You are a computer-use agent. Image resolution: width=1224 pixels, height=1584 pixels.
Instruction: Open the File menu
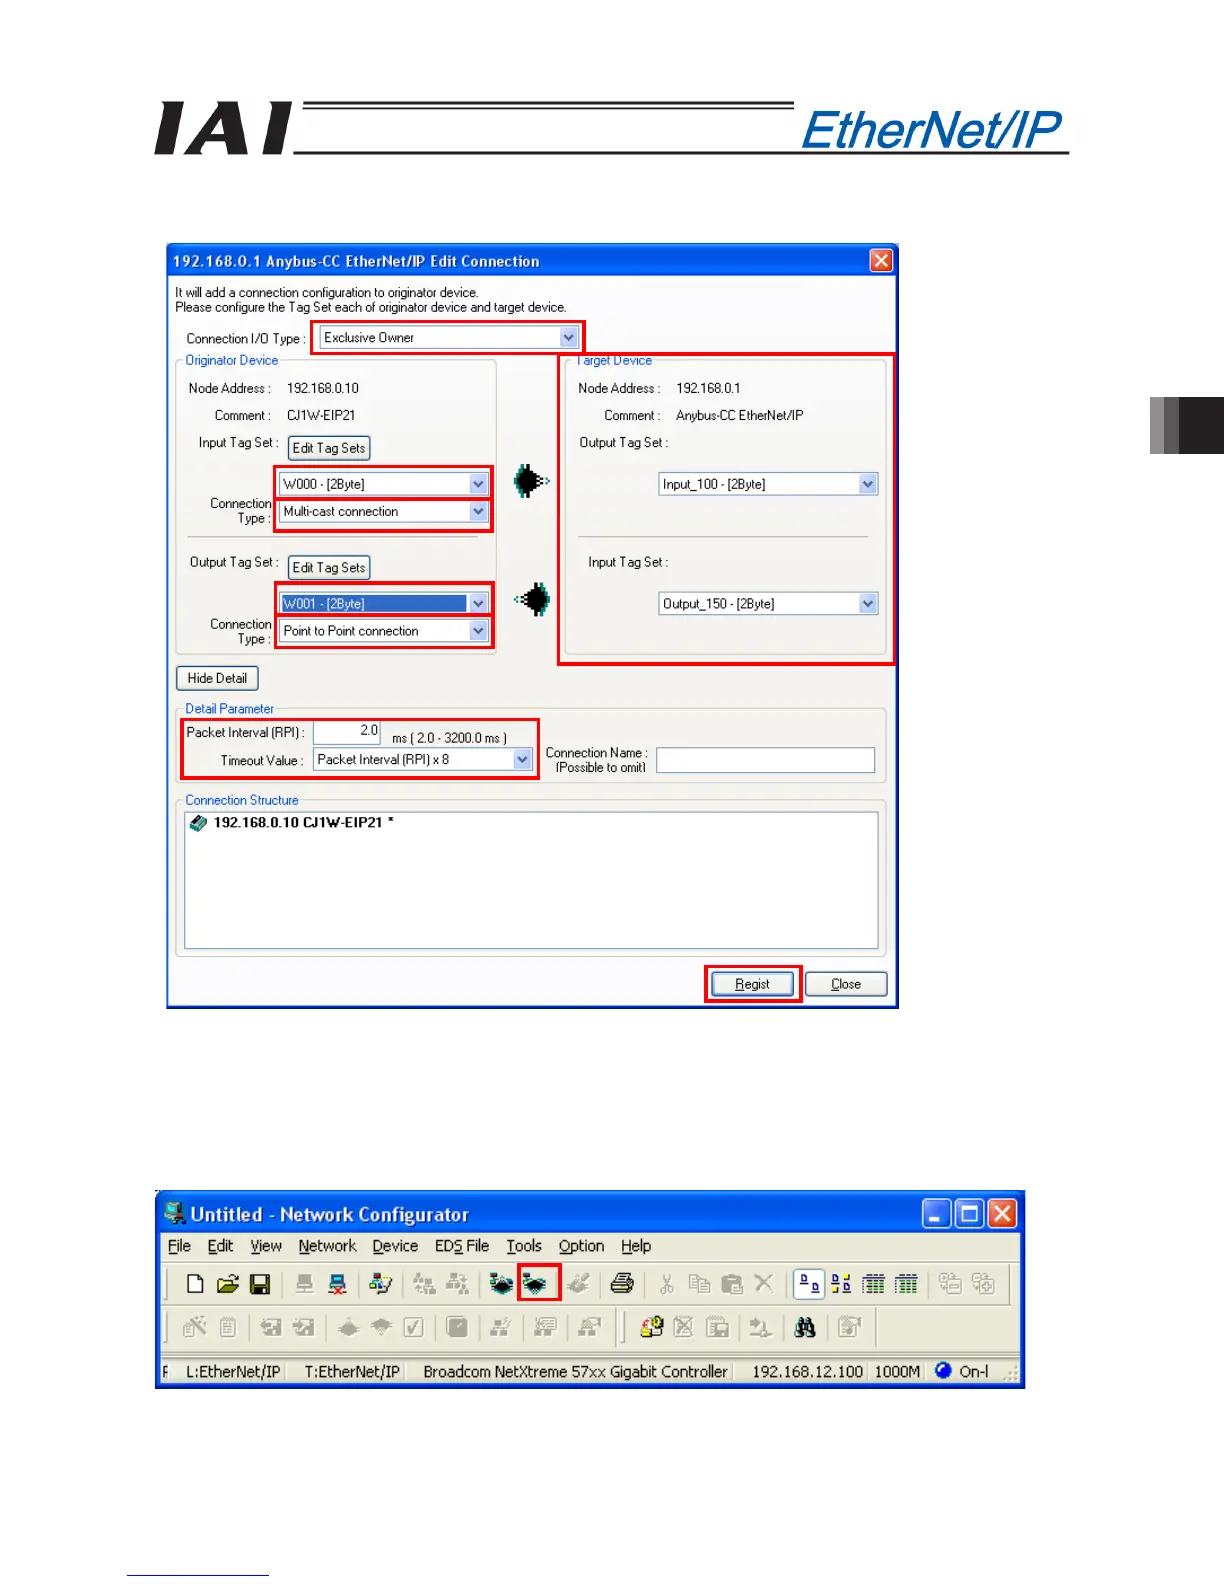[x=179, y=1246]
